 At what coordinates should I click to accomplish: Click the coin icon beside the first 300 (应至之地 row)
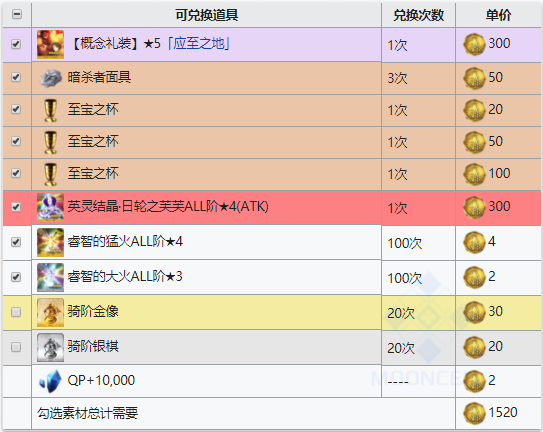pos(474,44)
